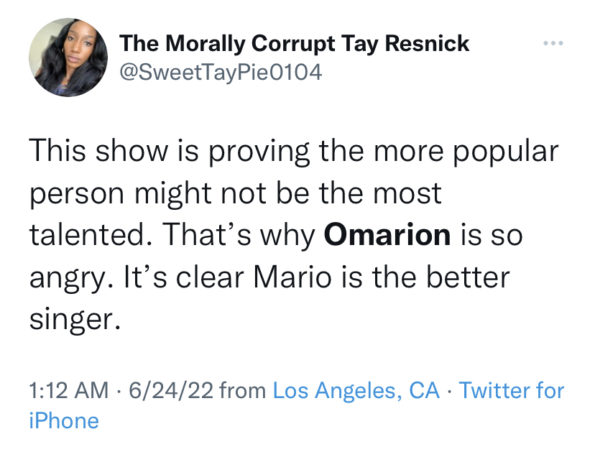Open the Los Angeles, CA location link
The height and width of the screenshot is (452, 595).
tap(356, 390)
